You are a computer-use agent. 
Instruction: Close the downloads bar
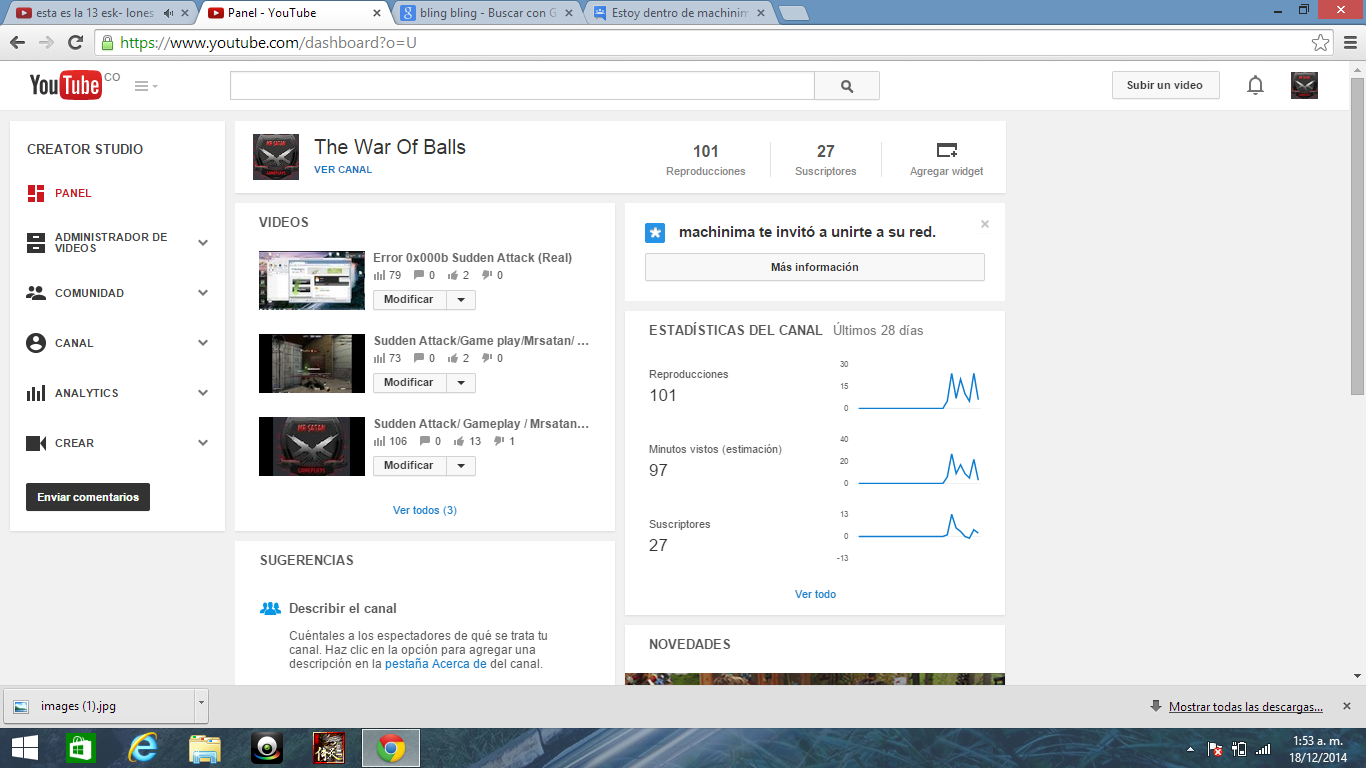click(x=1347, y=706)
